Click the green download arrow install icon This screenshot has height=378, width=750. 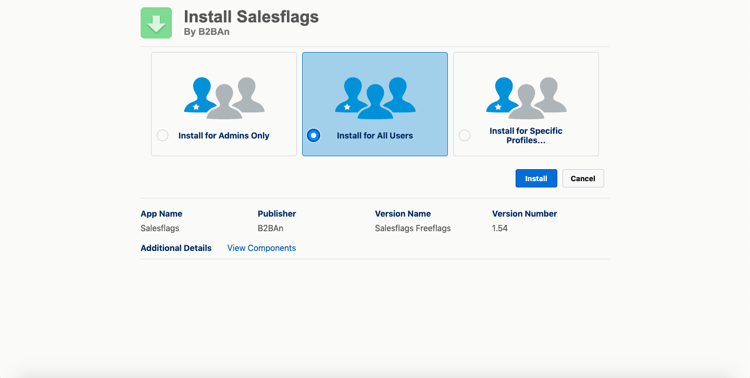[x=156, y=23]
